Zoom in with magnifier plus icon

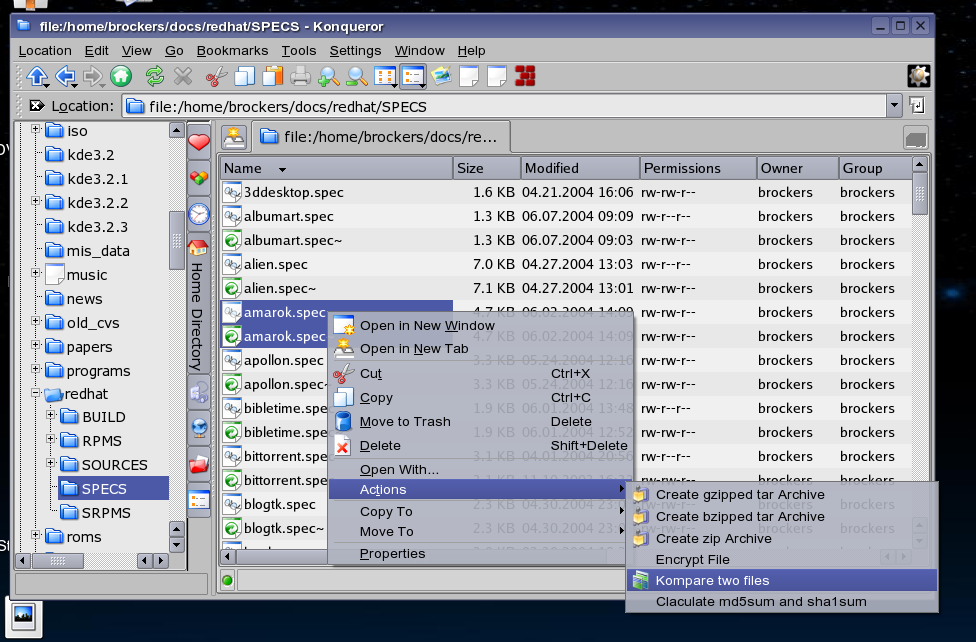(328, 77)
